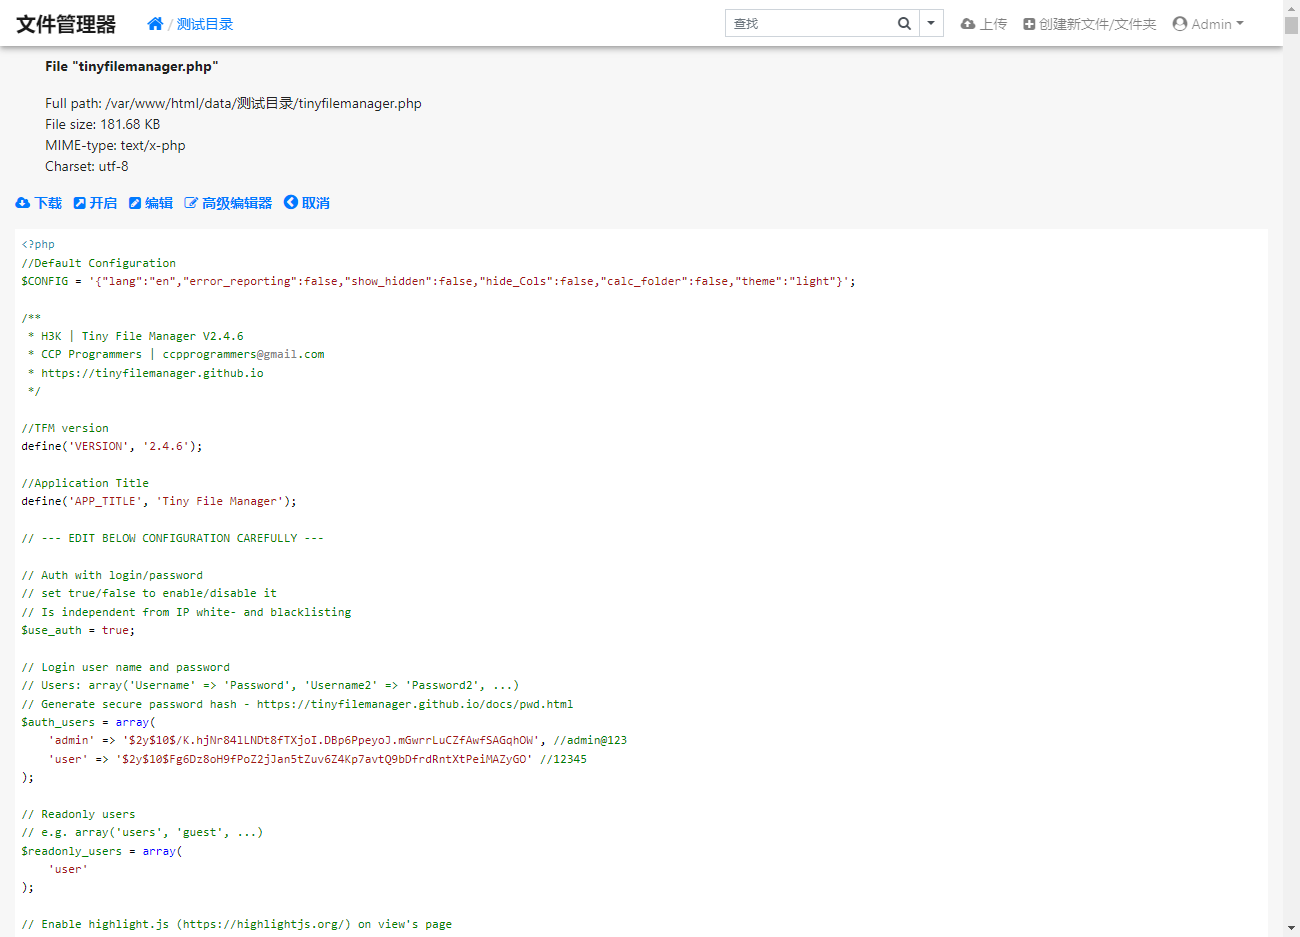The width and height of the screenshot is (1300, 937).
Task: Click the EDIT BELOW CONFIGURATION CAREFULLY comment
Action: click(x=173, y=538)
